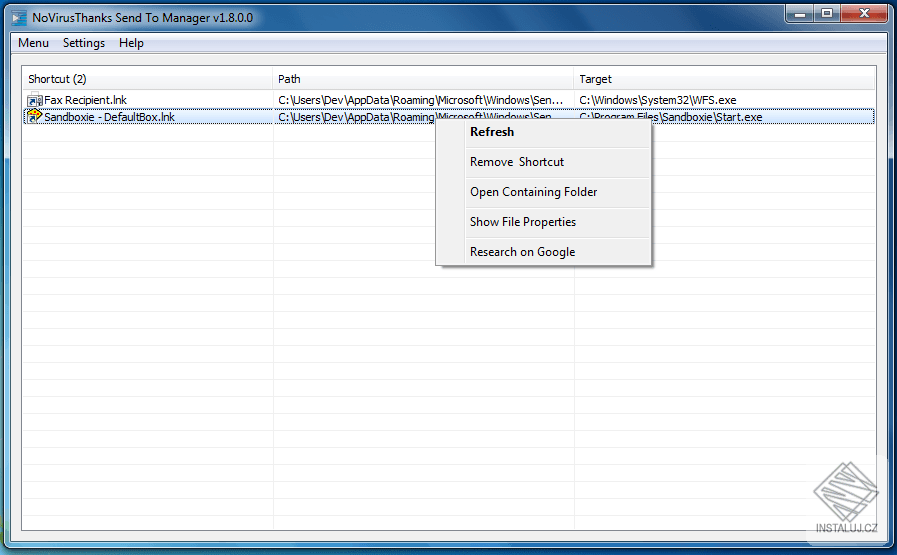The height and width of the screenshot is (555, 897).
Task: Sort by the Target column header
Action: [x=724, y=79]
